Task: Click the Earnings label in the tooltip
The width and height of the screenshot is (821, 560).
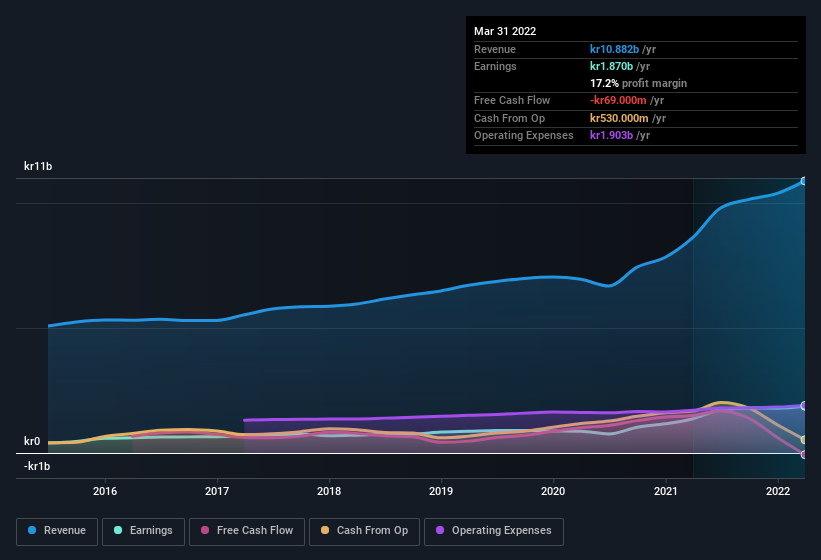Action: pos(495,66)
